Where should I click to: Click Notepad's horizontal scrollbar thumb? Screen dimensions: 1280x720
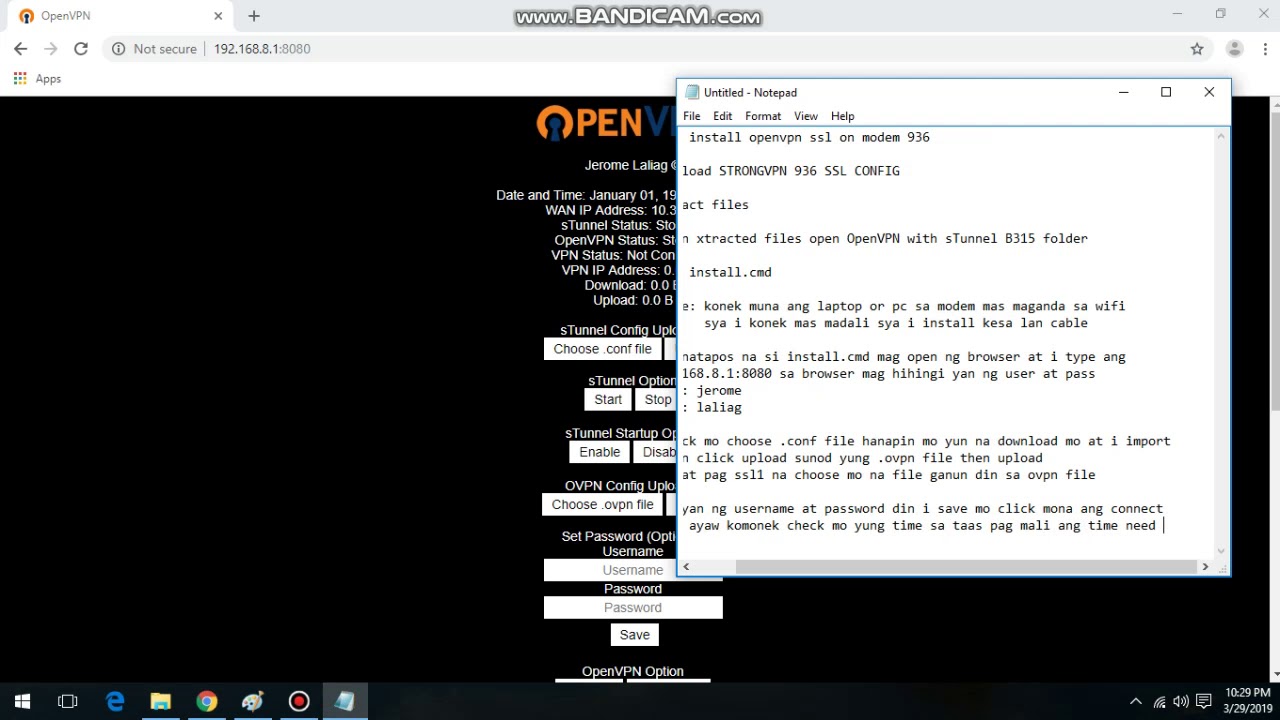pyautogui.click(x=966, y=567)
